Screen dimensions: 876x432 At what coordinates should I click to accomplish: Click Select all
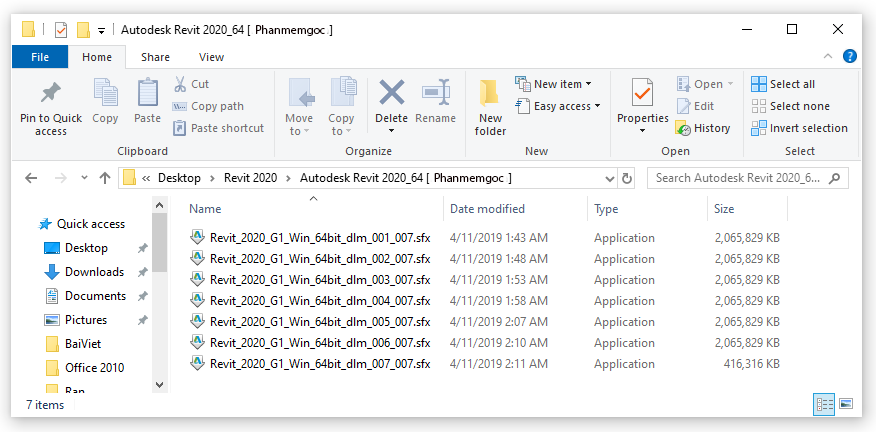click(x=783, y=84)
